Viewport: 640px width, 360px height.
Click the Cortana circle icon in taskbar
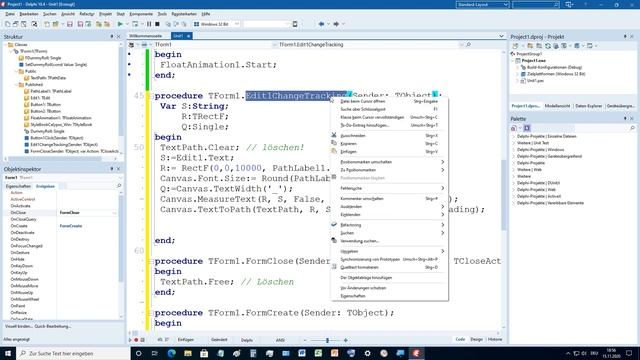(138, 353)
